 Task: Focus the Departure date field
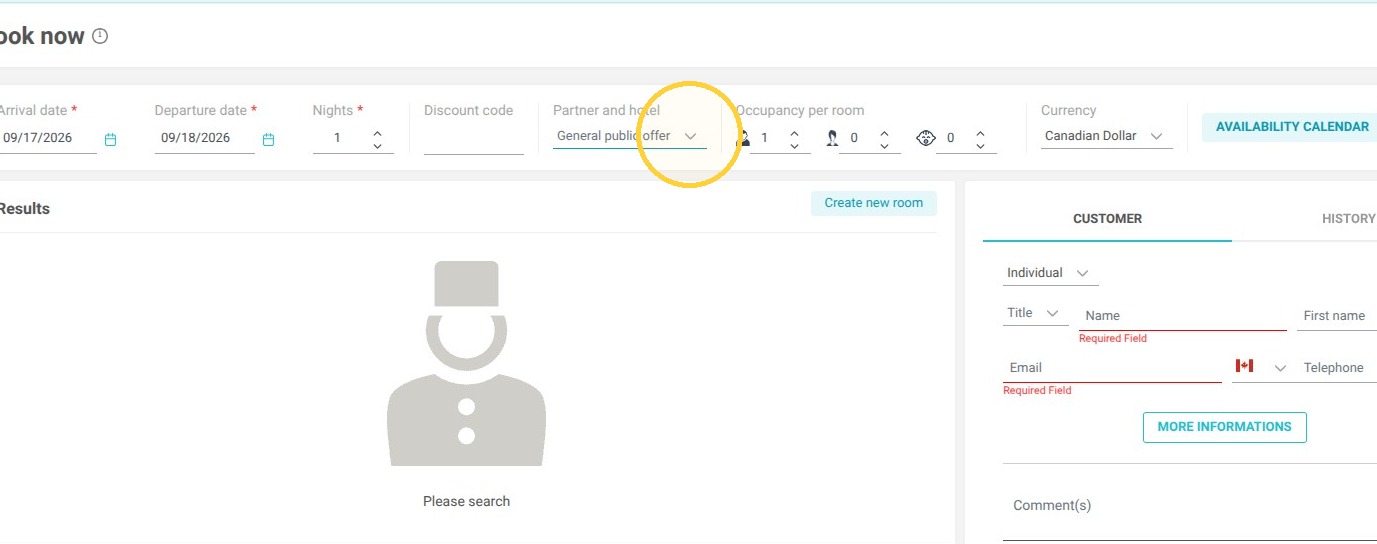pos(205,138)
